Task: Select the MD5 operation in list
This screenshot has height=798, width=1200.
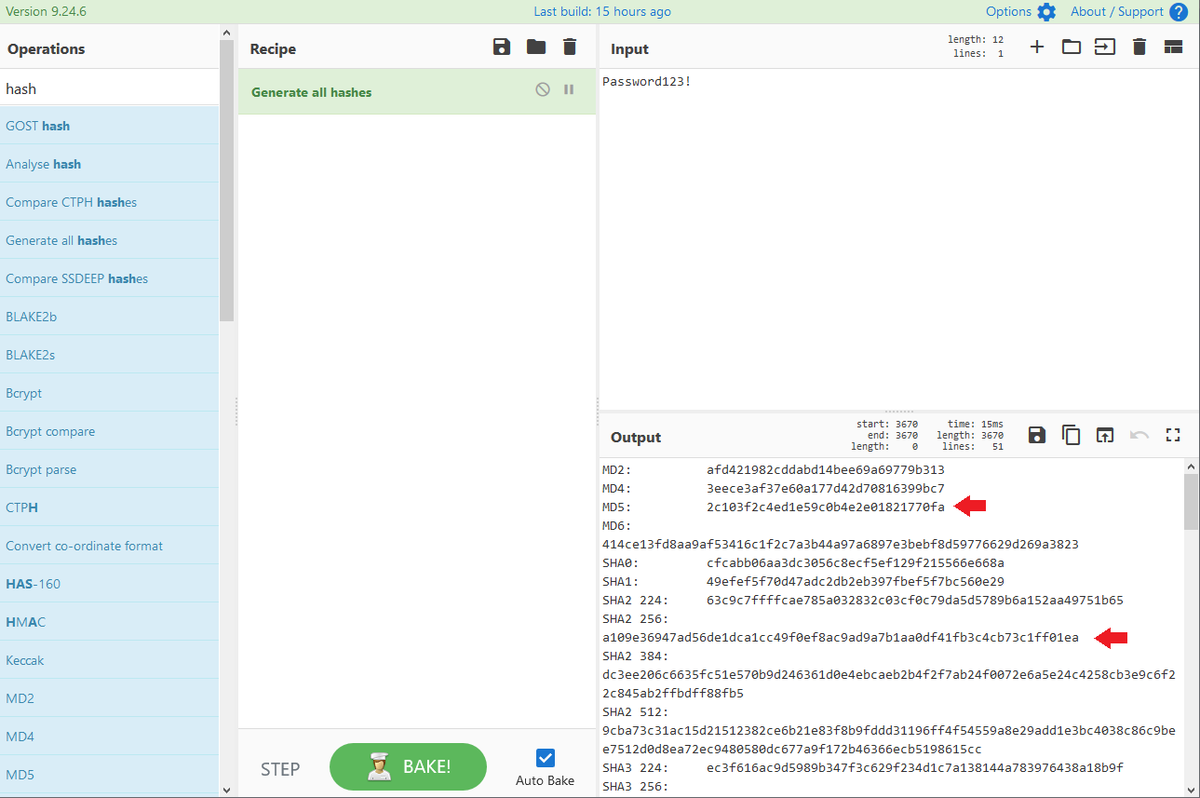Action: coord(109,775)
